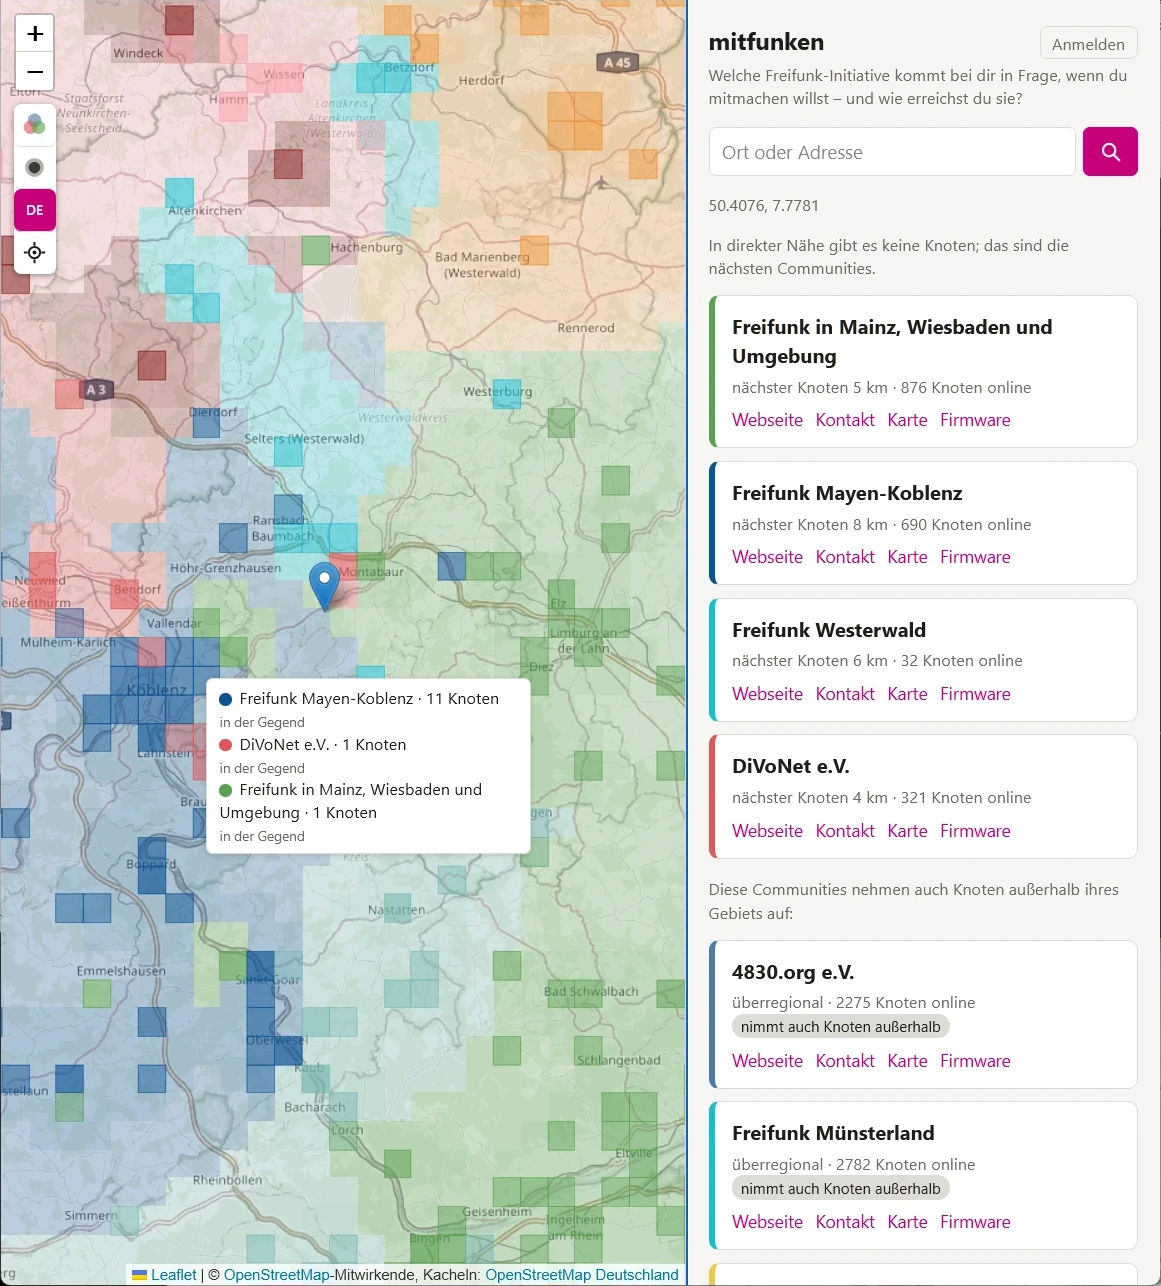Click the Münsterland nimmt auch Knoten außerhalb badge
Screen dimensions: 1161x1286
pos(841,1189)
